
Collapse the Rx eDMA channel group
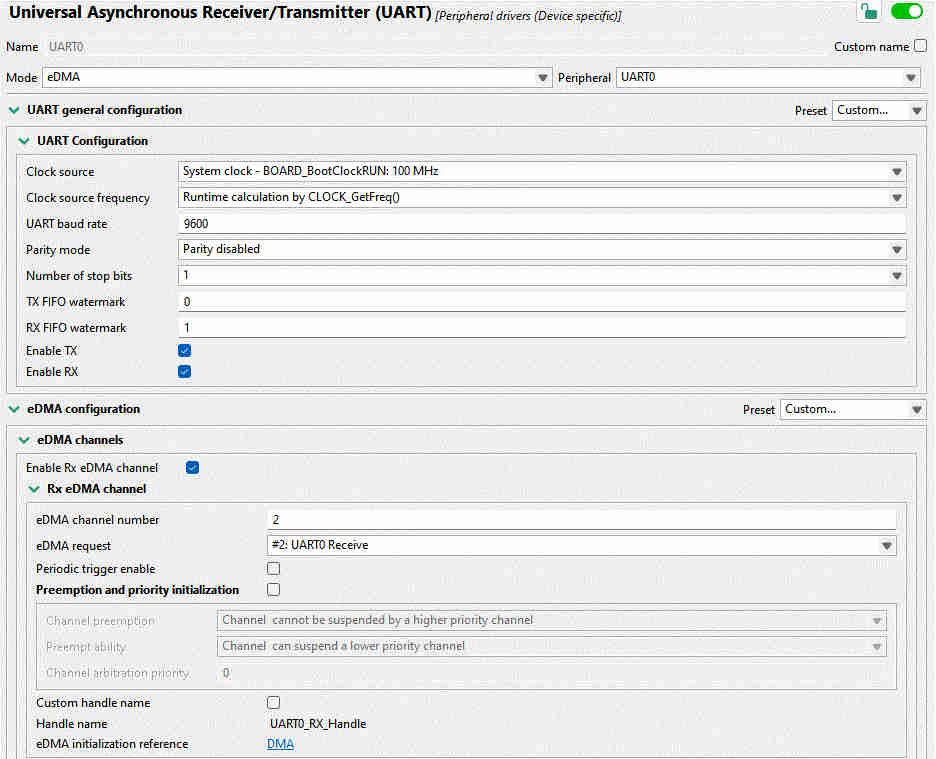(34, 489)
